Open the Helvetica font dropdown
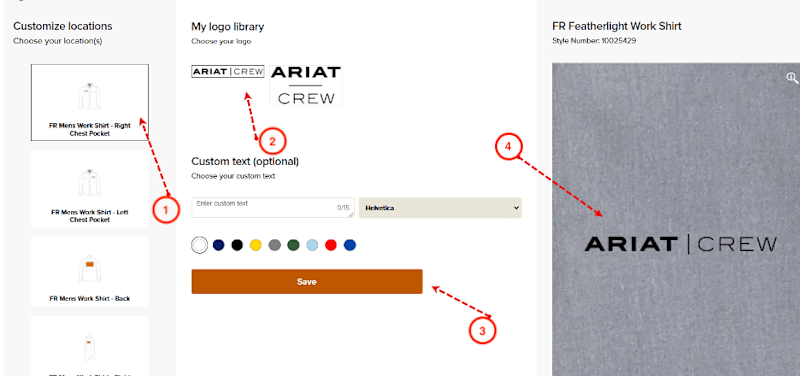 [x=440, y=208]
